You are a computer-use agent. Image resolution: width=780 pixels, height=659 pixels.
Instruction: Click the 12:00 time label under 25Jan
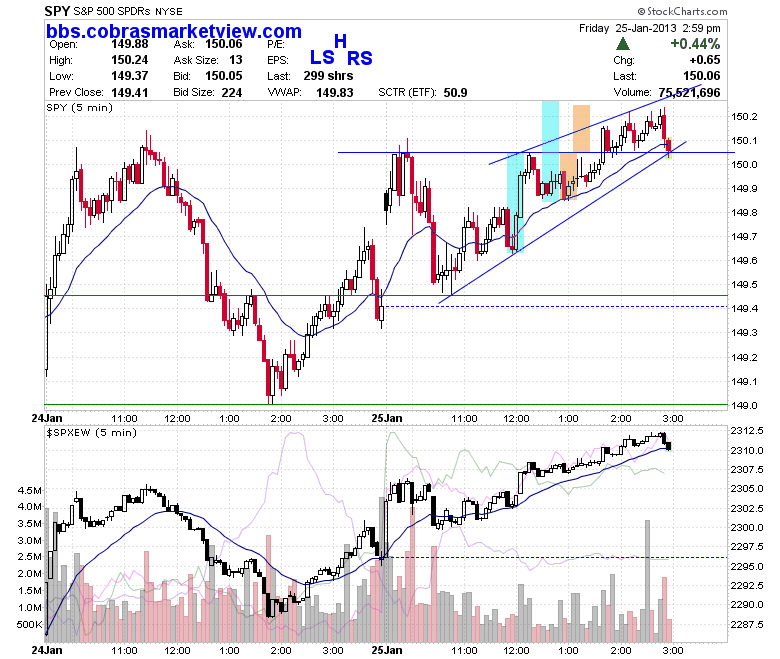(x=516, y=419)
